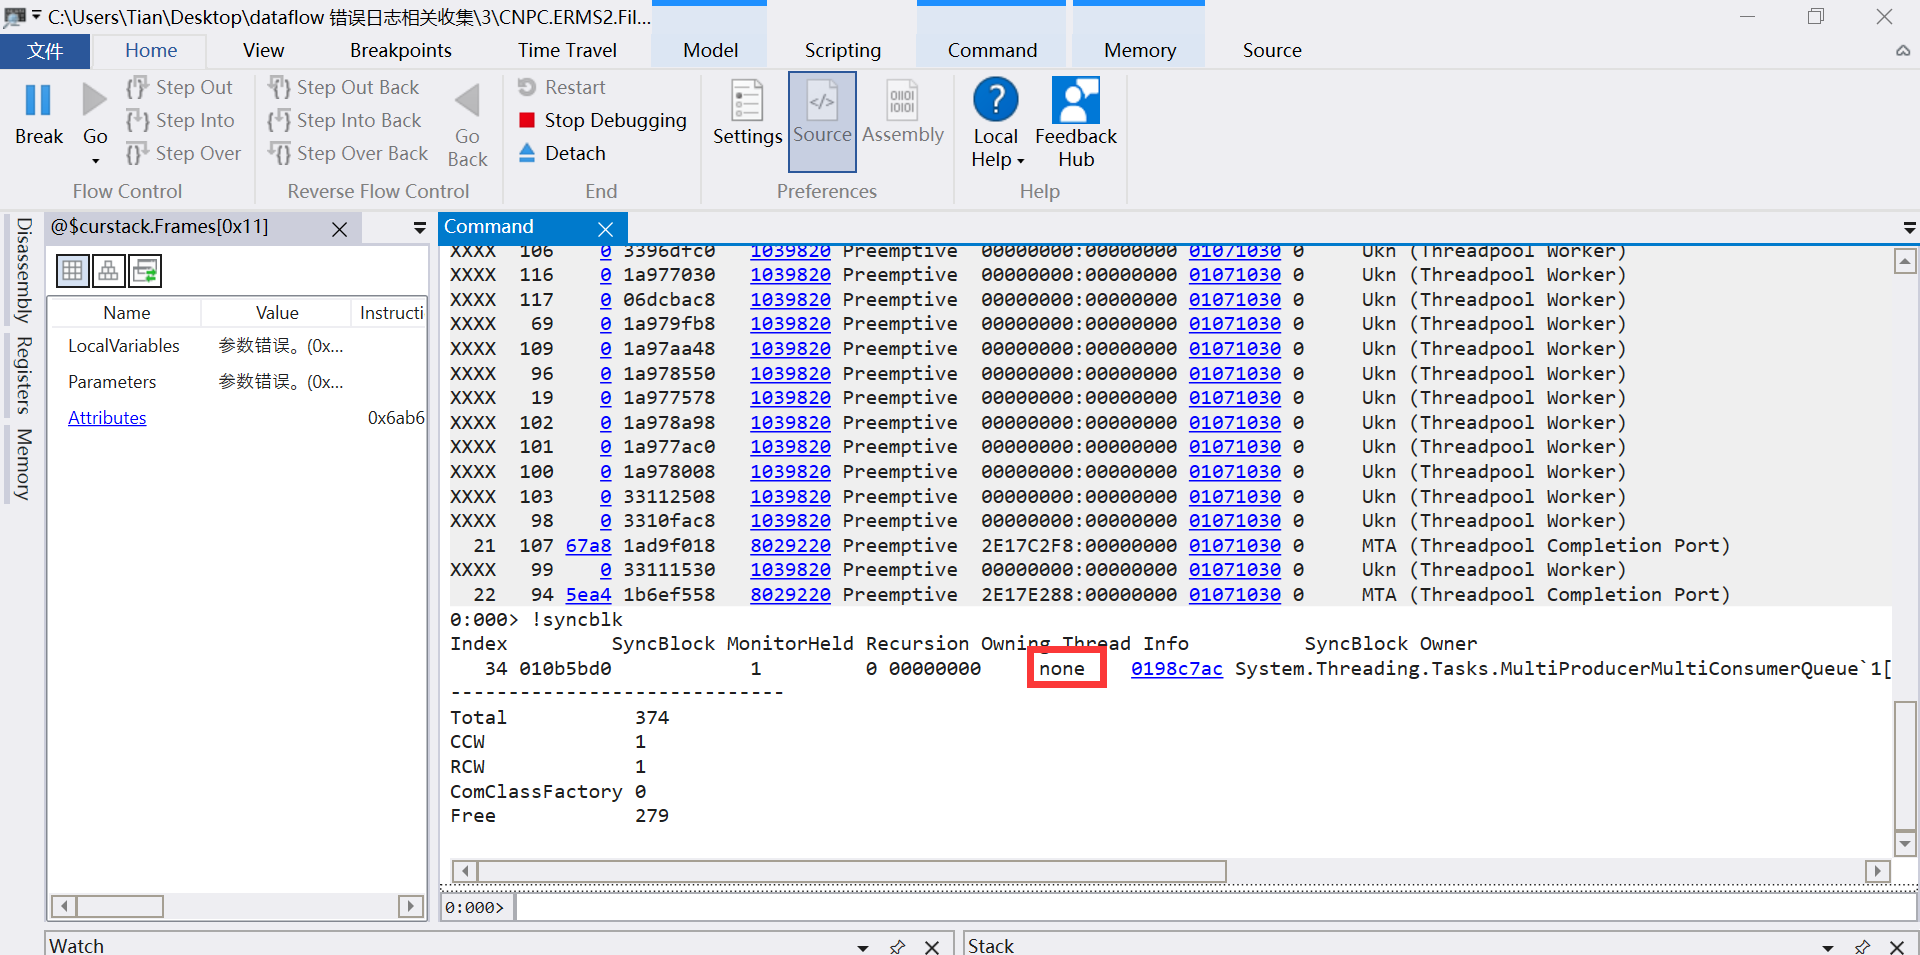Click Stop Debugging red square
Viewport: 1920px width, 955px height.
tap(527, 121)
